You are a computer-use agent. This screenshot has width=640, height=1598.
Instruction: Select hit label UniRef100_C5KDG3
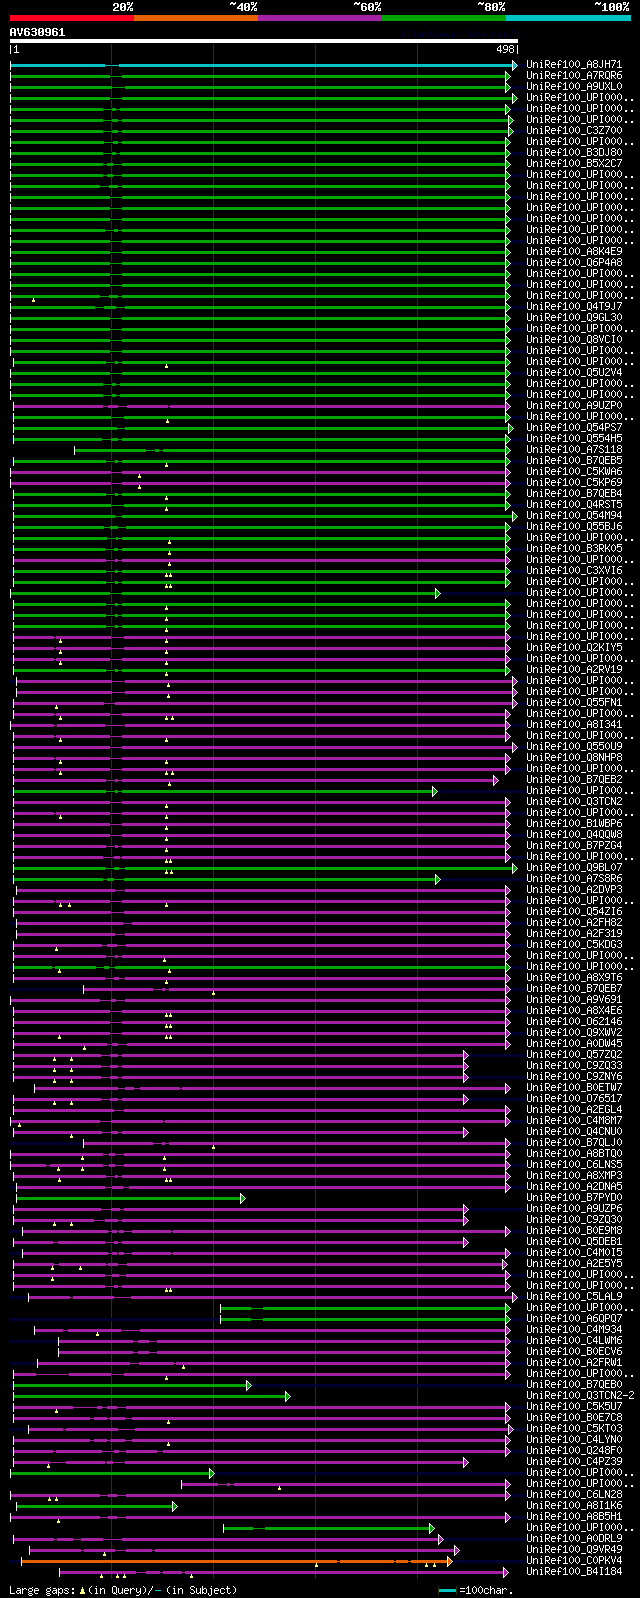point(574,945)
